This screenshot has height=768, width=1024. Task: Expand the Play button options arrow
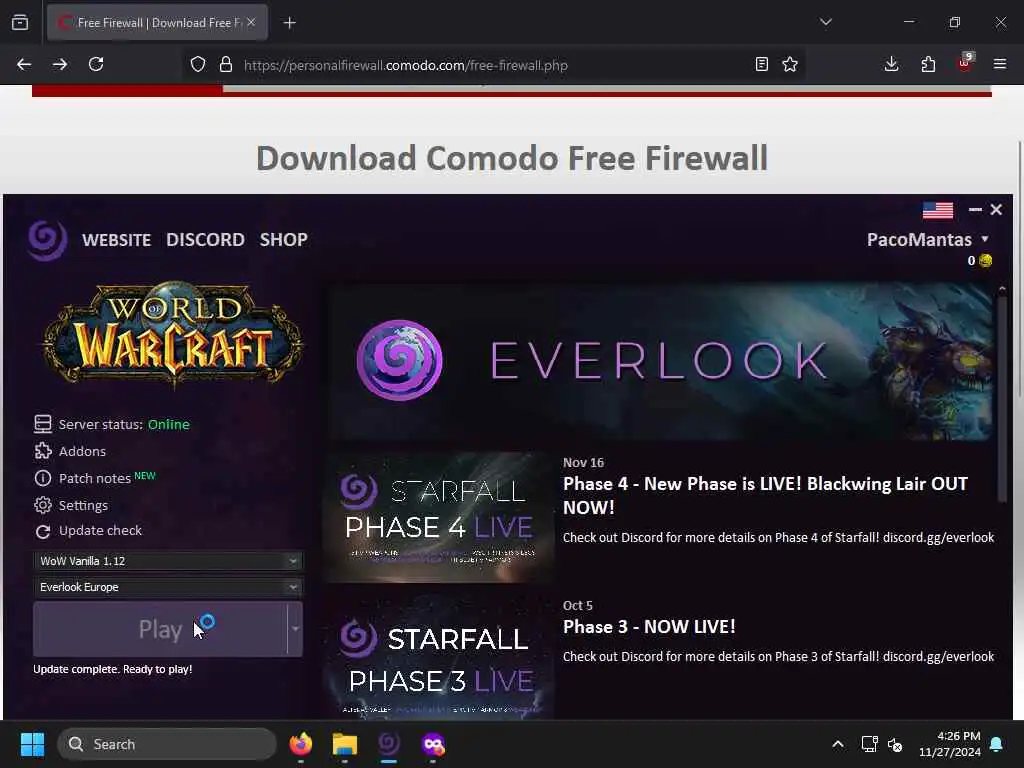(x=295, y=629)
